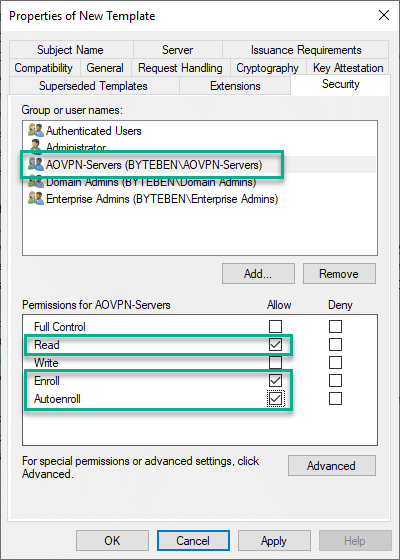Uncheck Allow for Read permission
The width and height of the screenshot is (400, 560).
pyautogui.click(x=275, y=344)
